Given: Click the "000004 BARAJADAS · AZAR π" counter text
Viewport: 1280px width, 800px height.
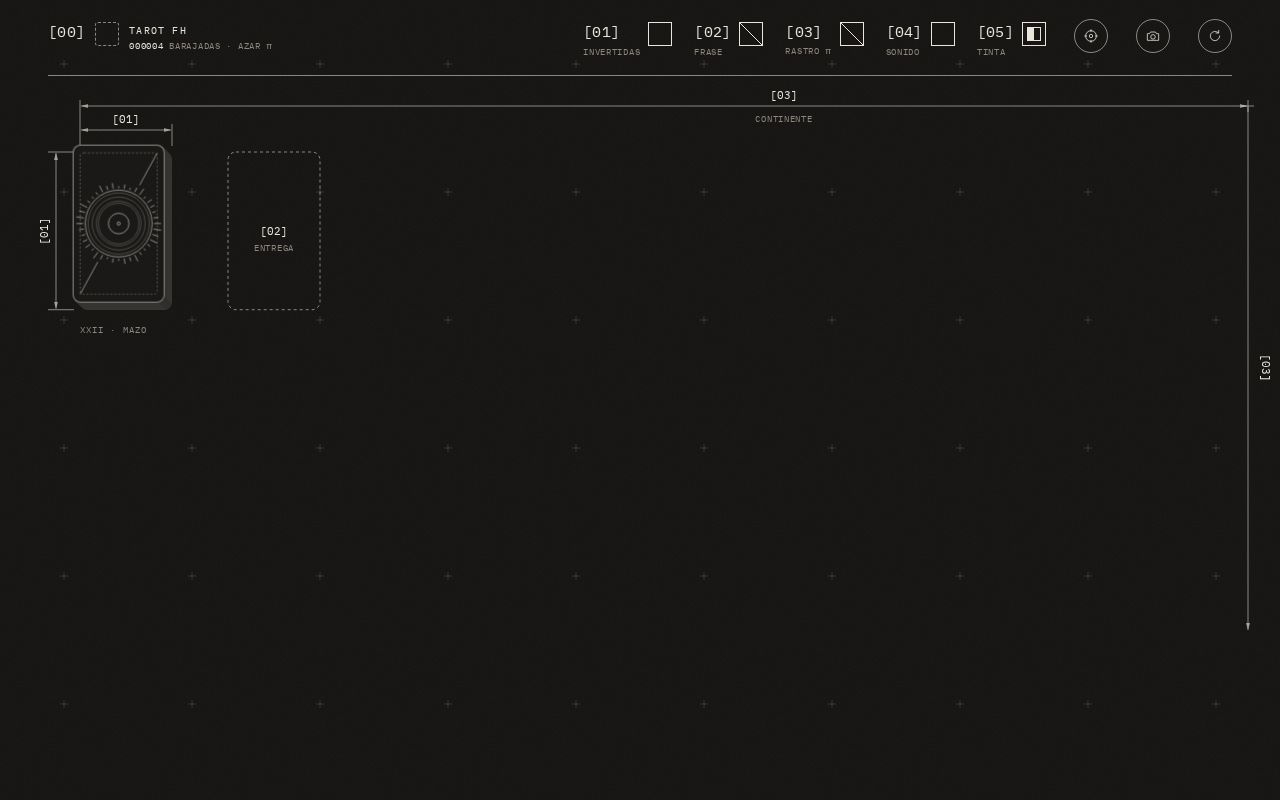Looking at the screenshot, I should pyautogui.click(x=200, y=47).
